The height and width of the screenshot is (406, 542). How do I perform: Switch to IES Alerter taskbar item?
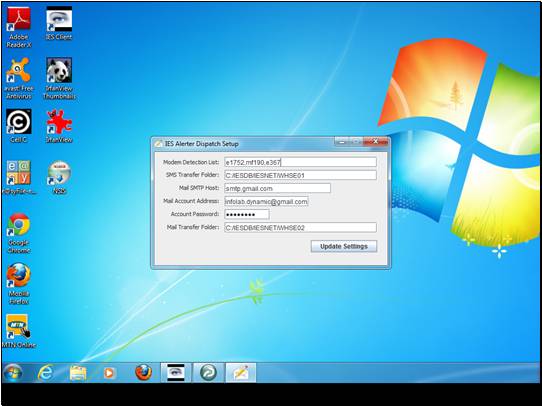[241, 372]
